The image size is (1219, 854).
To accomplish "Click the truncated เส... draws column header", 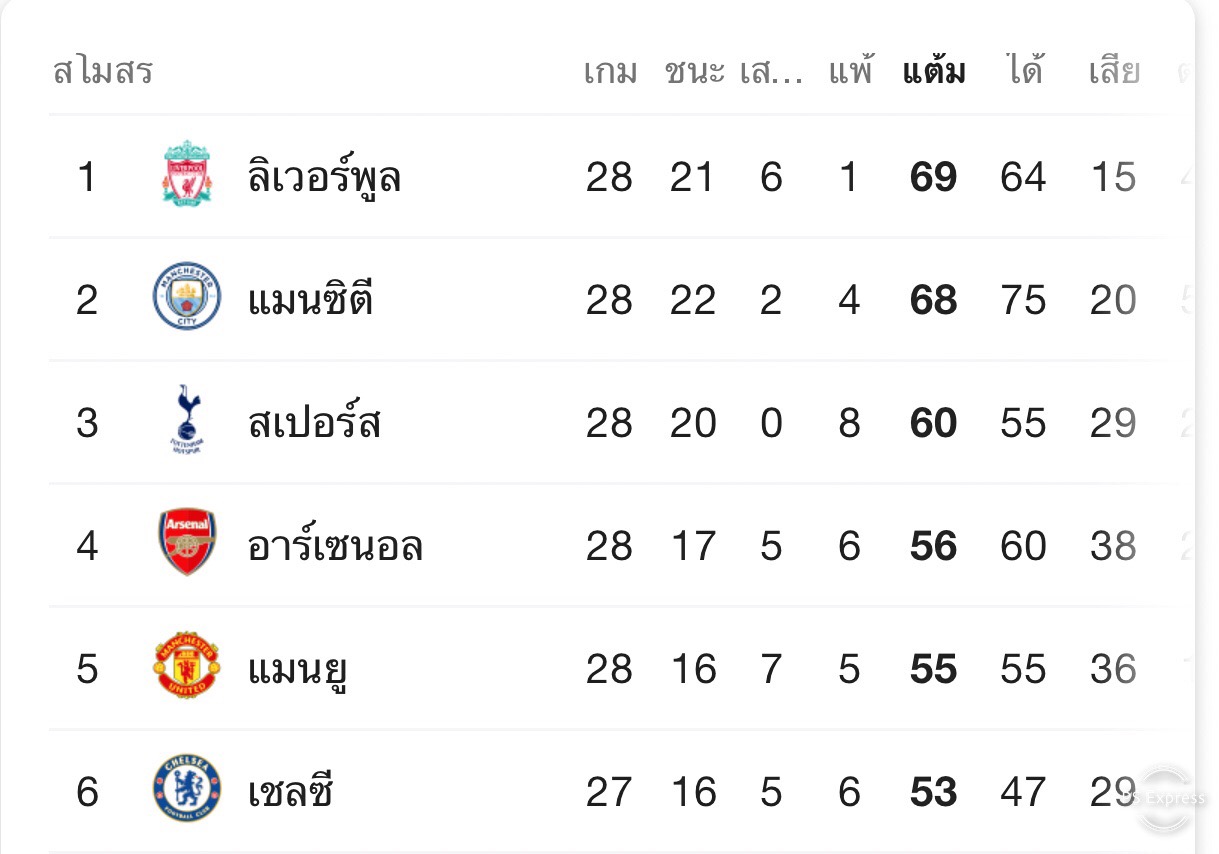I will click(x=772, y=72).
